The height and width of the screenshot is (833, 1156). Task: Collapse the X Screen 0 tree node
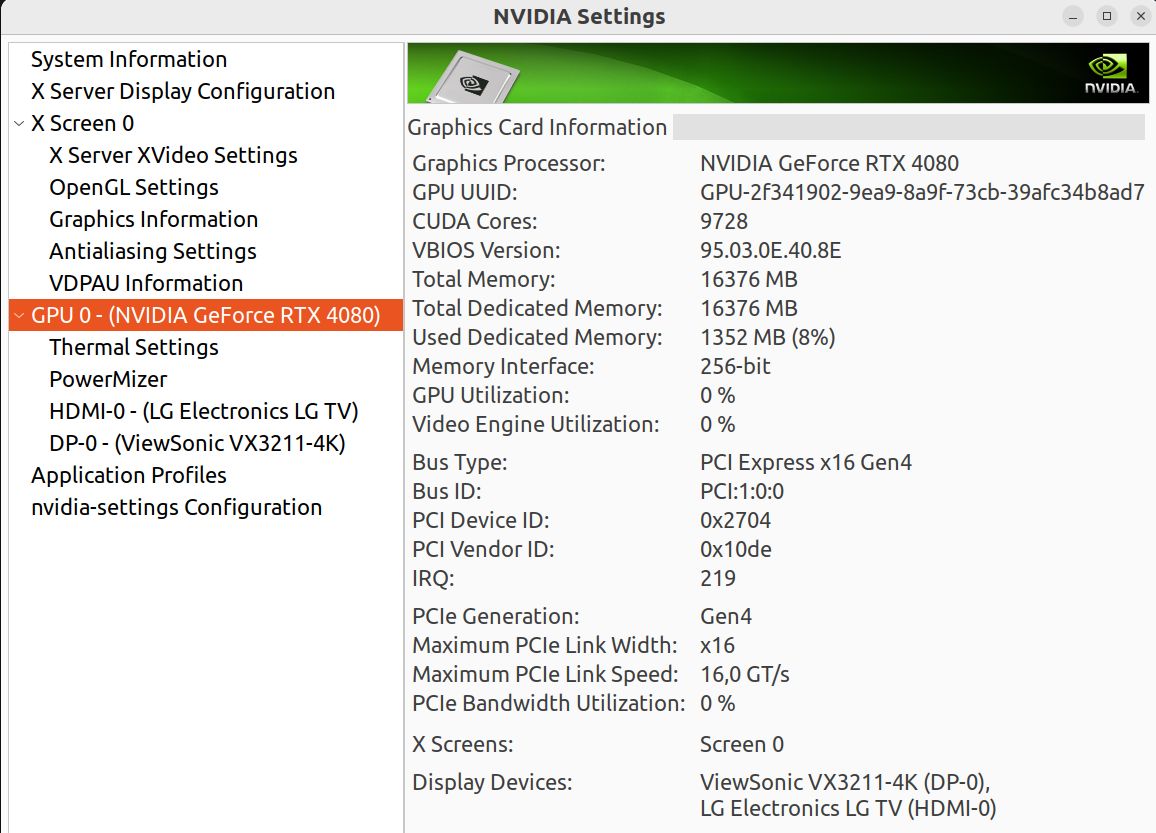point(19,124)
